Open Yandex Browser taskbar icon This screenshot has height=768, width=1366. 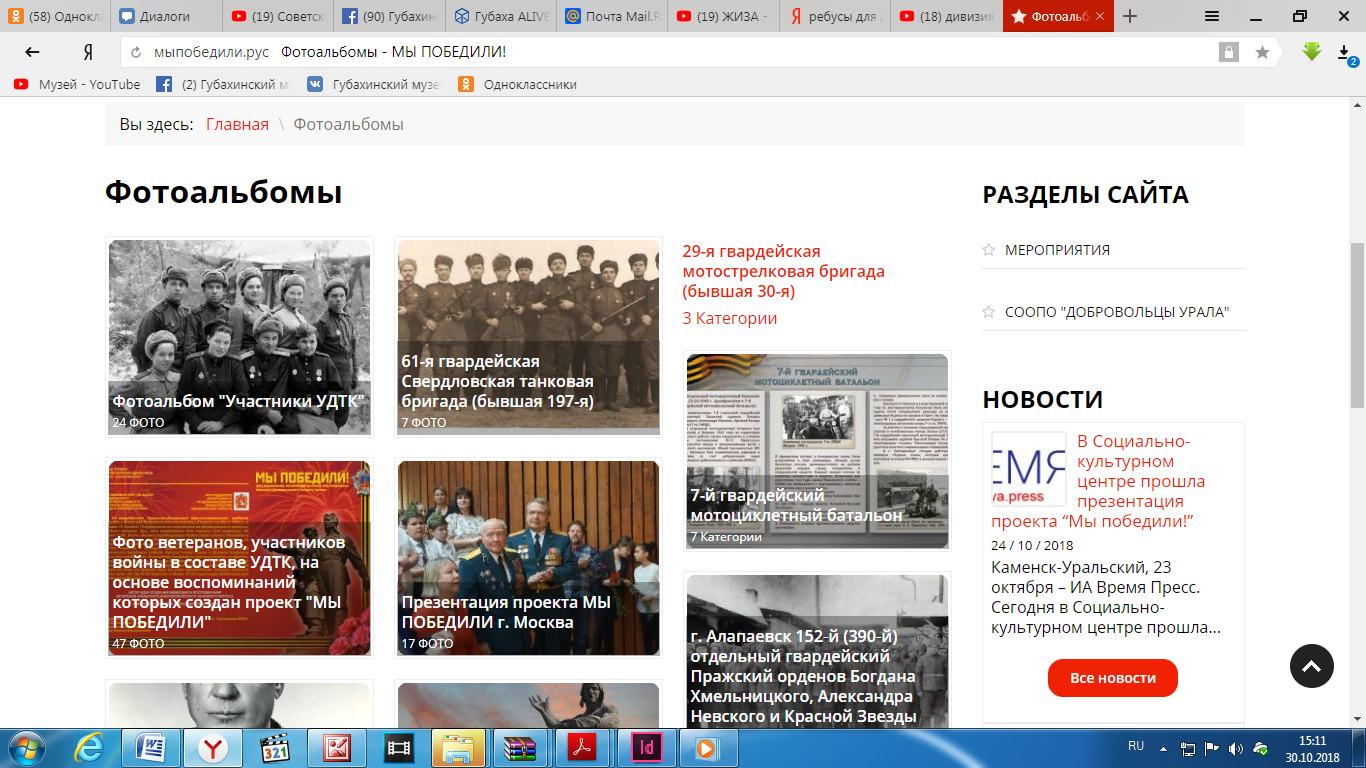tap(213, 748)
